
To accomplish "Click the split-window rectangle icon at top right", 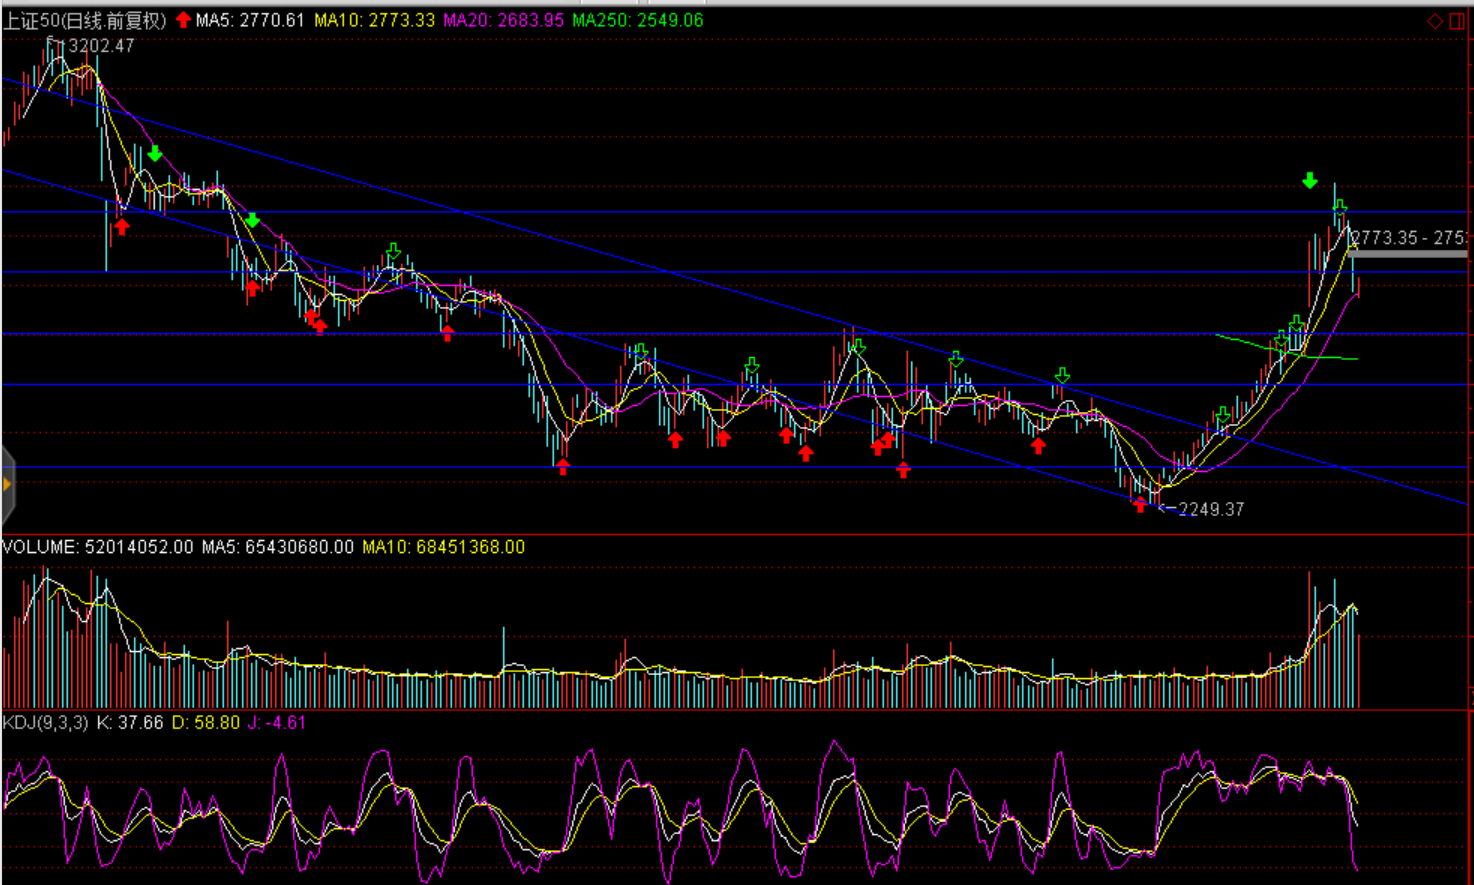I will (1456, 21).
